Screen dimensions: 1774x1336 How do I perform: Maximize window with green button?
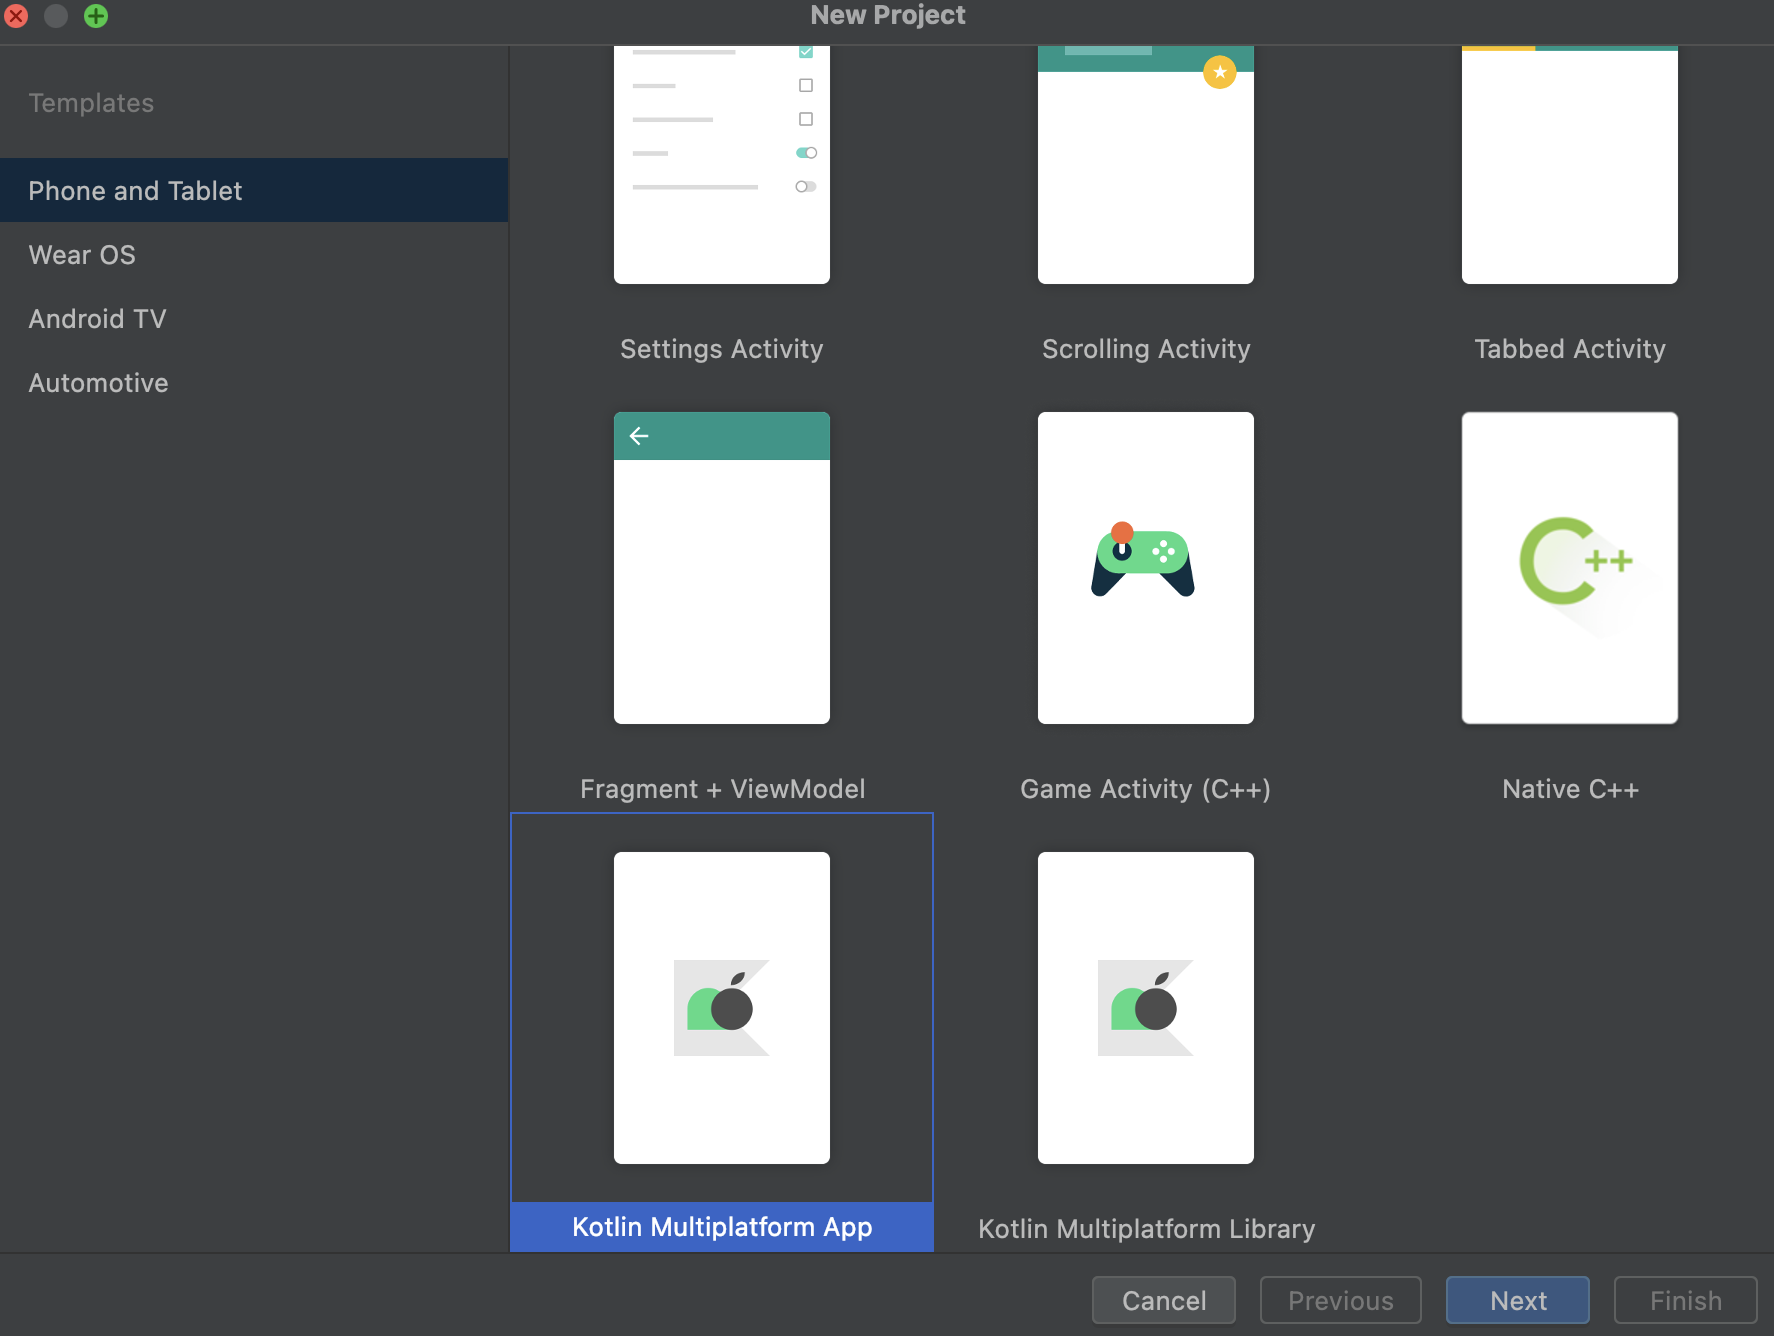coord(96,16)
